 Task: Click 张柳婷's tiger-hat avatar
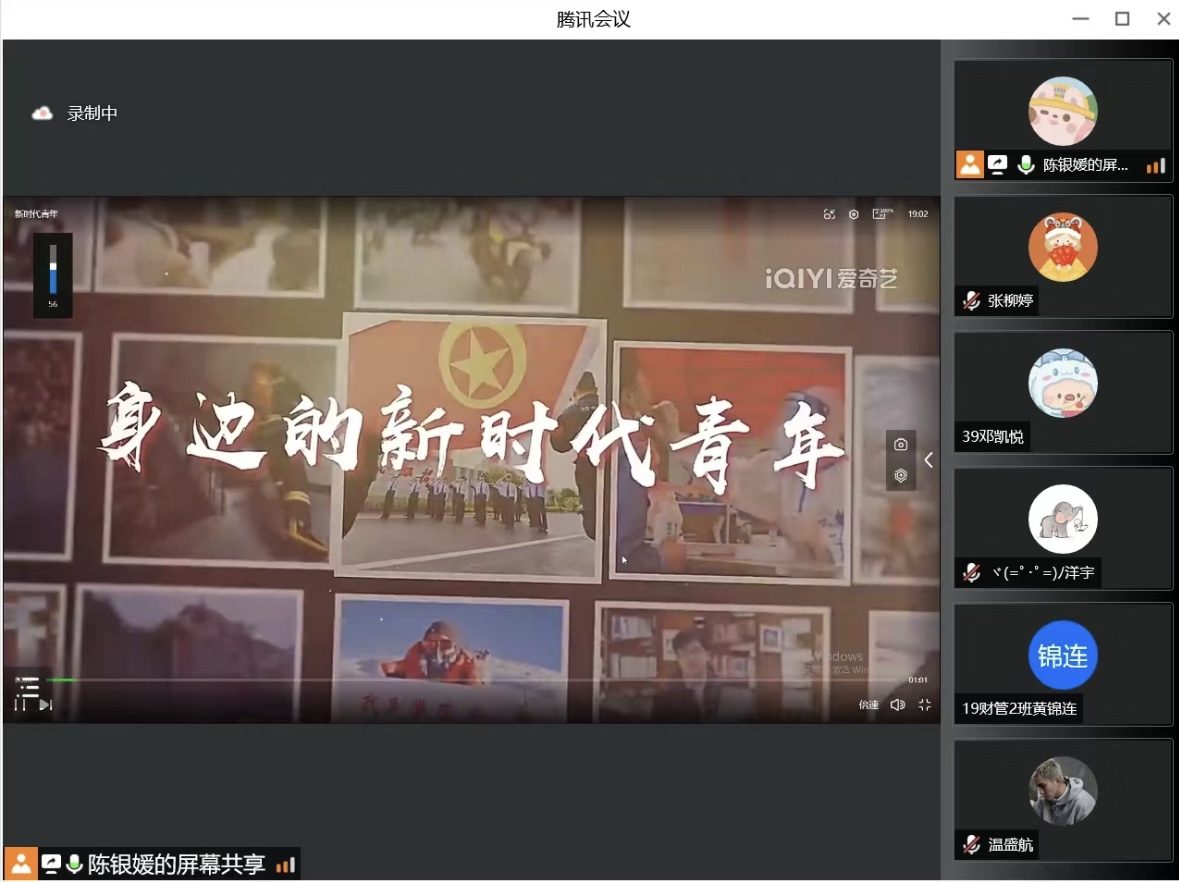pyautogui.click(x=1062, y=247)
